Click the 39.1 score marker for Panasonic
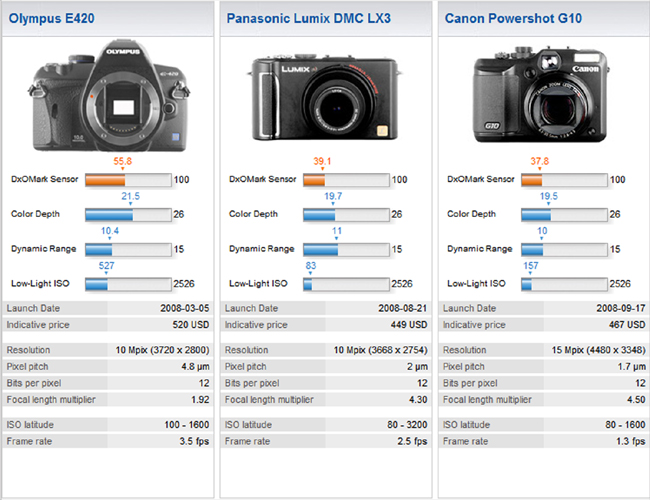This screenshot has width=650, height=500. click(323, 160)
